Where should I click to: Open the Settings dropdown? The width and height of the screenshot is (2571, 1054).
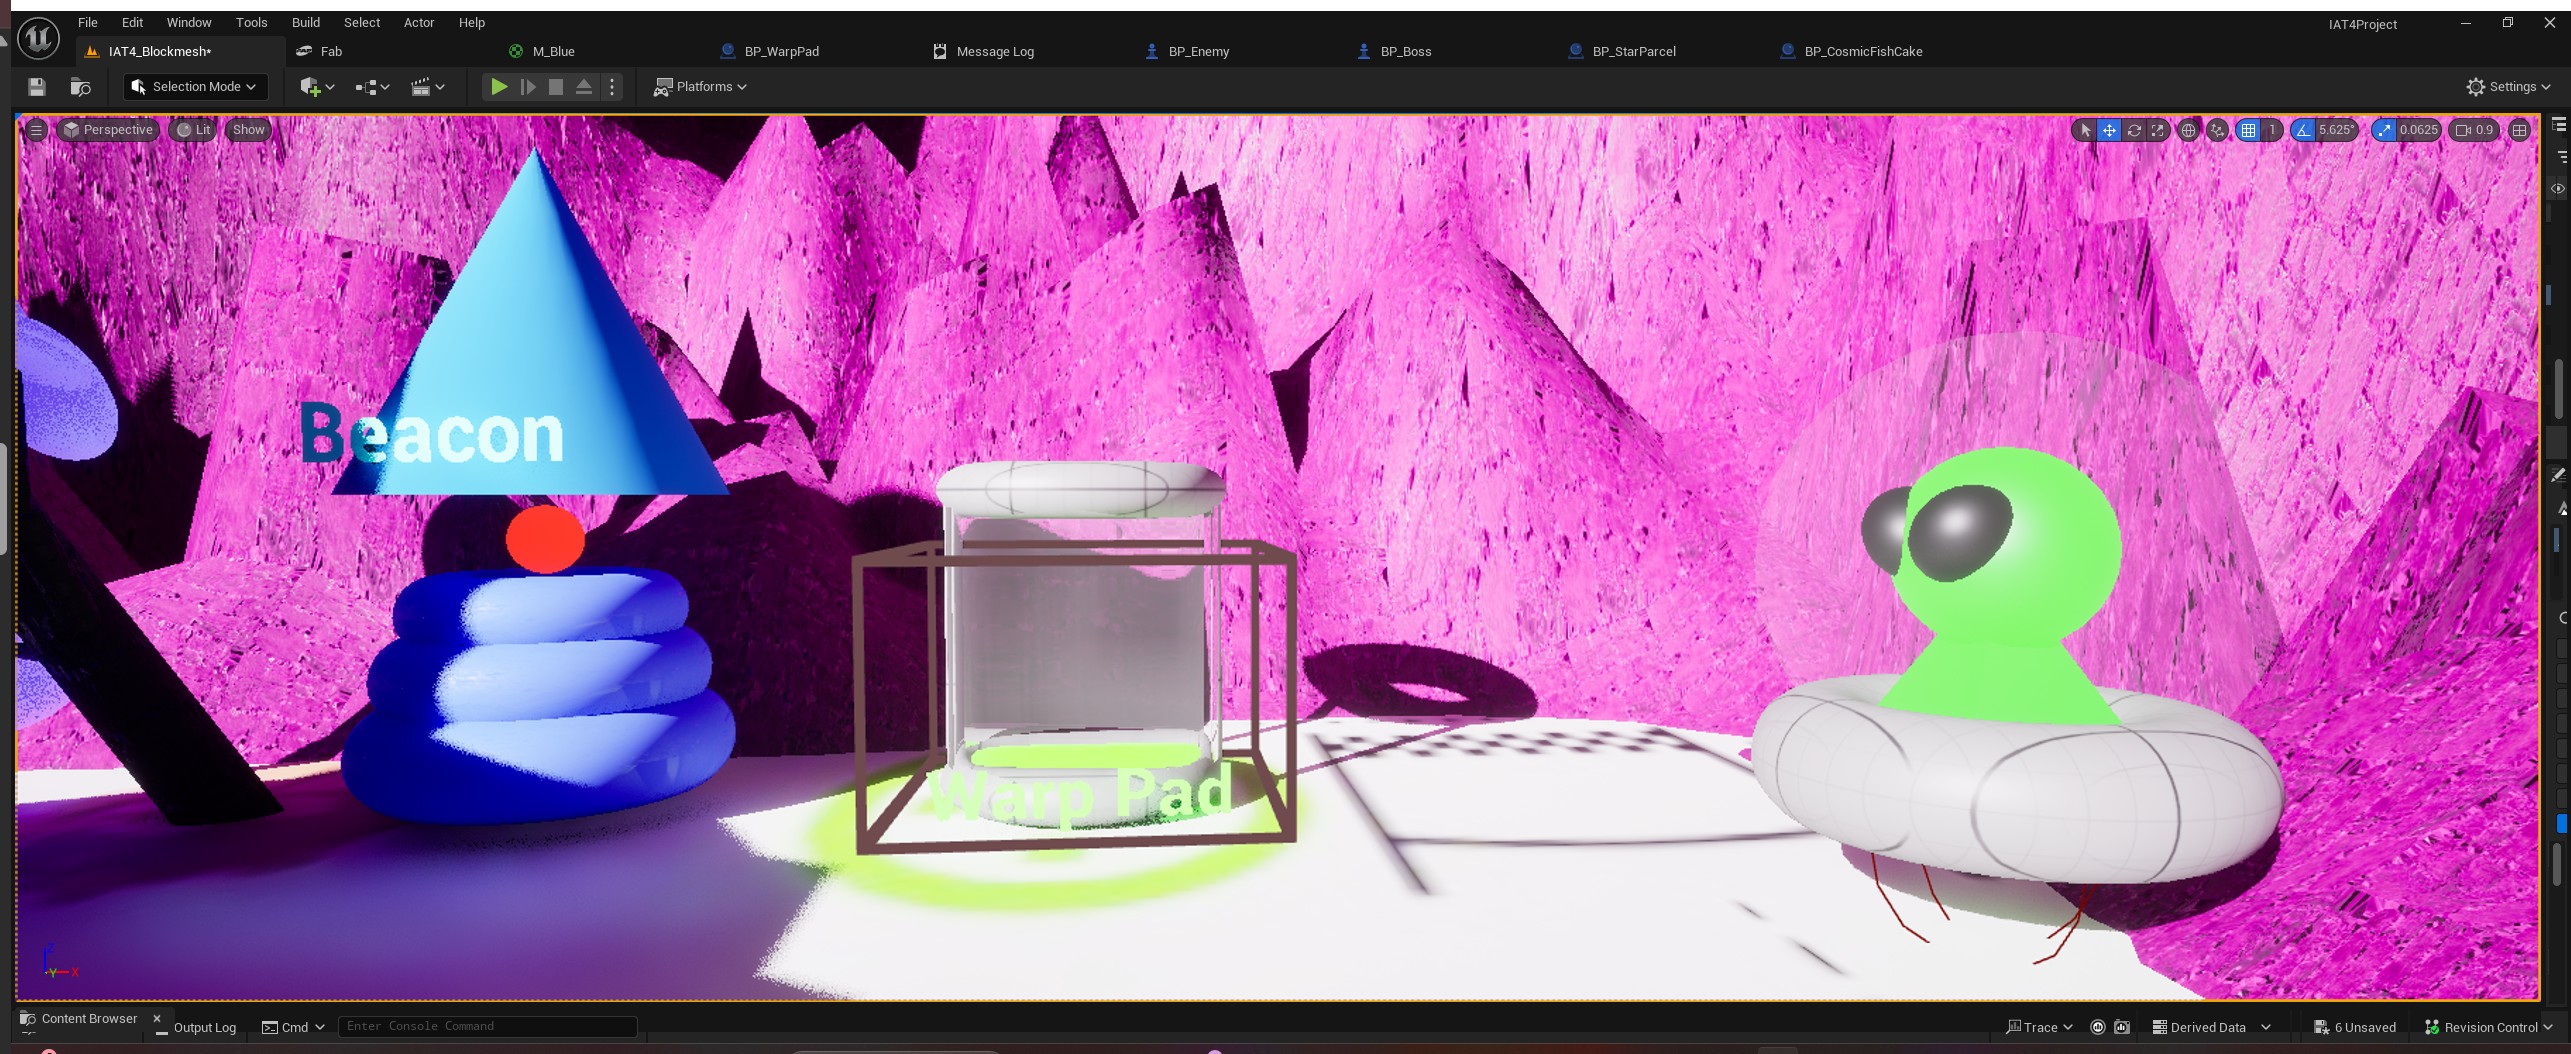coord(2509,87)
